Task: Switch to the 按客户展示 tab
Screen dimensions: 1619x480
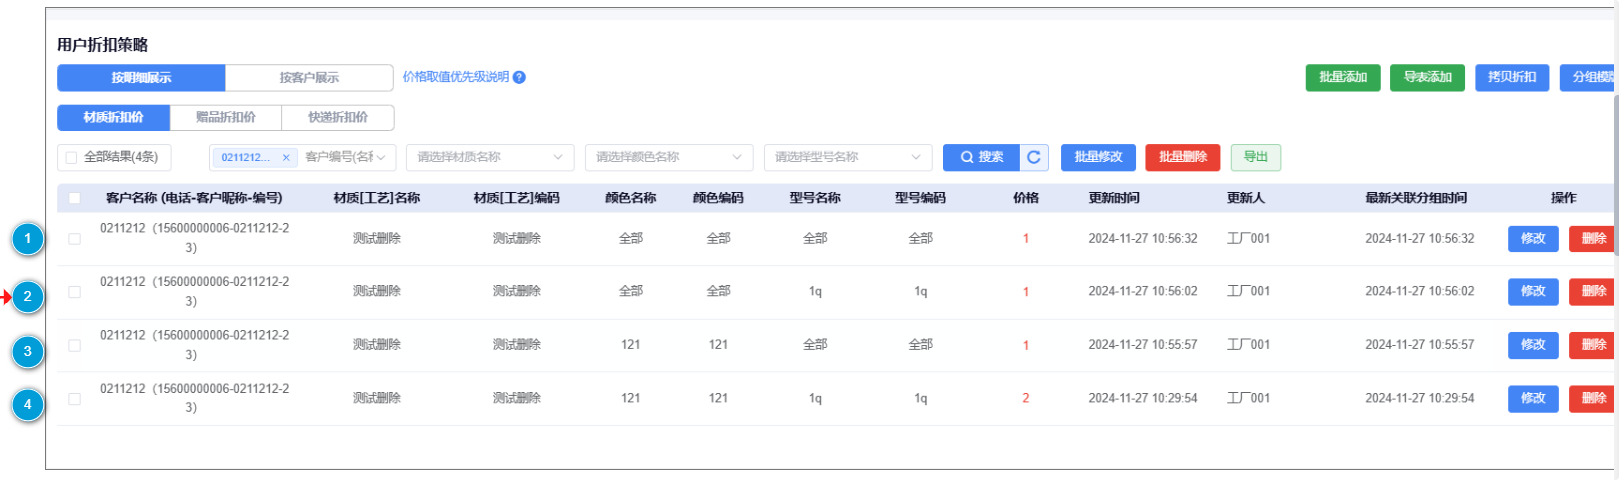Action: click(309, 78)
